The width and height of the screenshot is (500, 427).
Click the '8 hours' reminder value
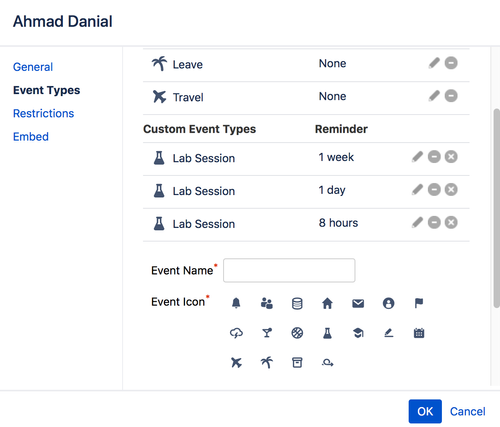tap(338, 223)
